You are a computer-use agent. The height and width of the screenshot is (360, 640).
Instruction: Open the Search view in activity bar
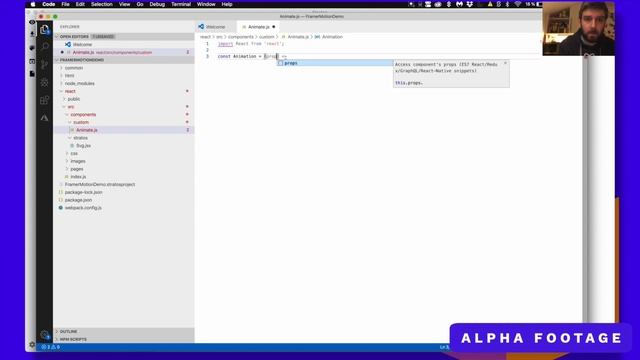44,47
